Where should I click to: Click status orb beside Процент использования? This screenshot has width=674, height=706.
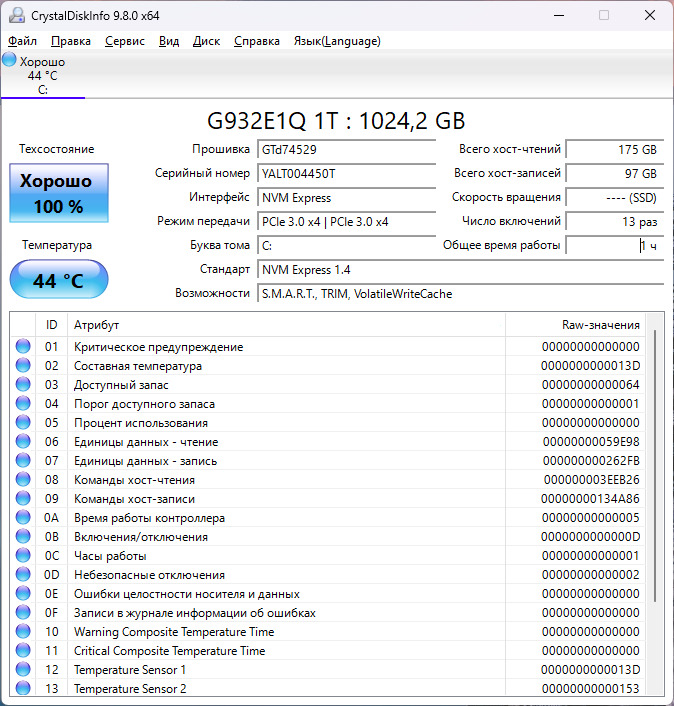tap(23, 423)
